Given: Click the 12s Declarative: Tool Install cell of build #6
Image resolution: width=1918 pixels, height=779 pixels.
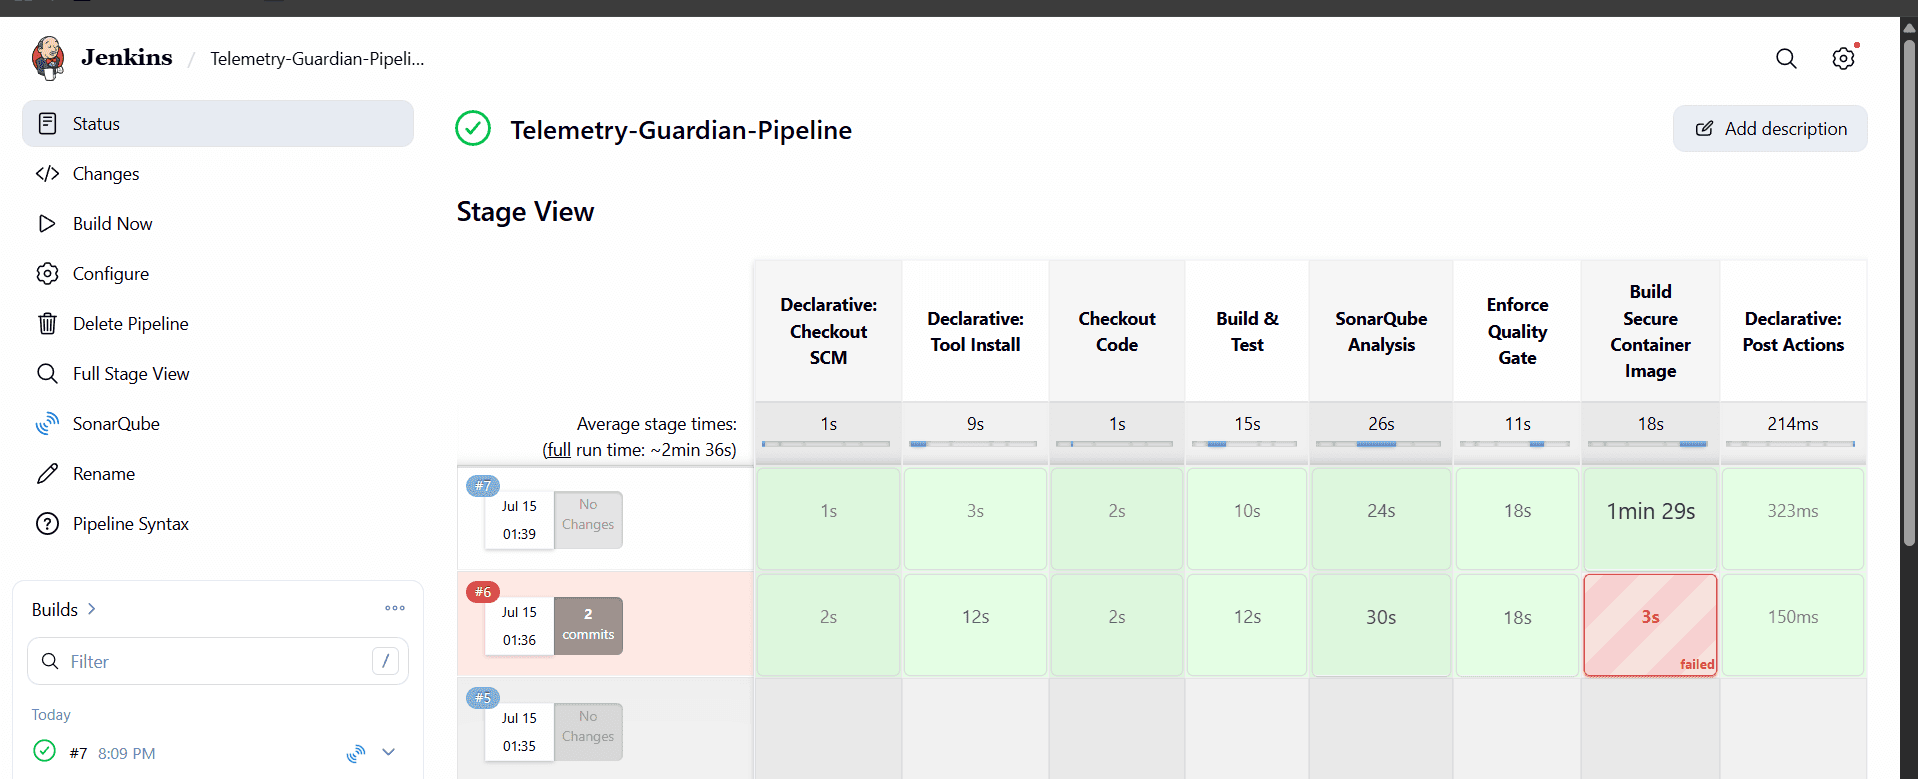Looking at the screenshot, I should [975, 624].
